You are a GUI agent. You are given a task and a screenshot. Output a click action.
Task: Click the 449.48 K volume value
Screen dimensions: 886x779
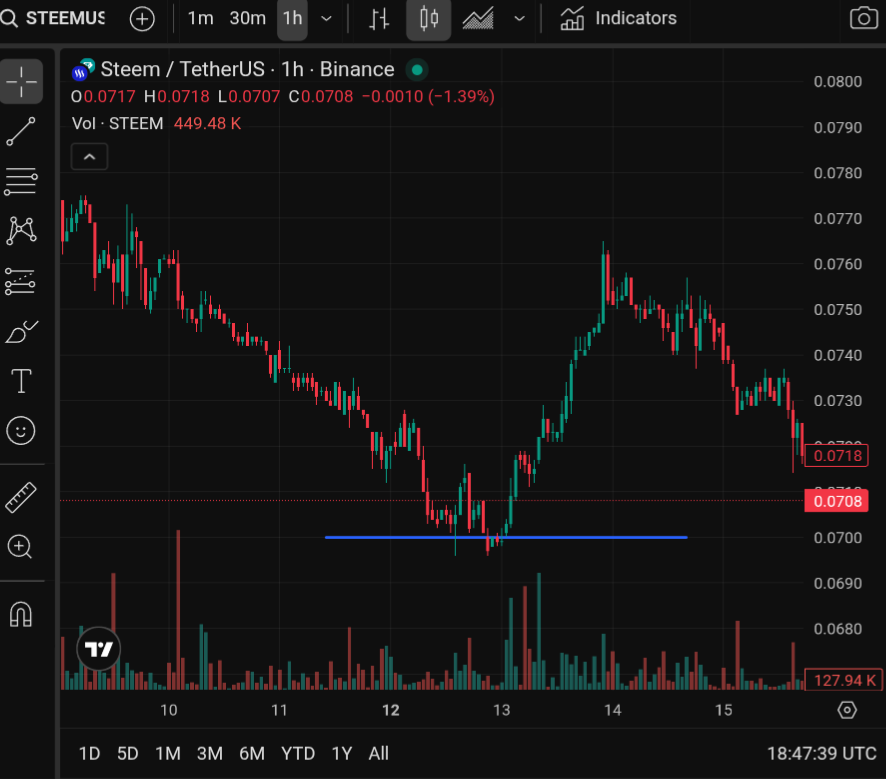[x=207, y=124]
